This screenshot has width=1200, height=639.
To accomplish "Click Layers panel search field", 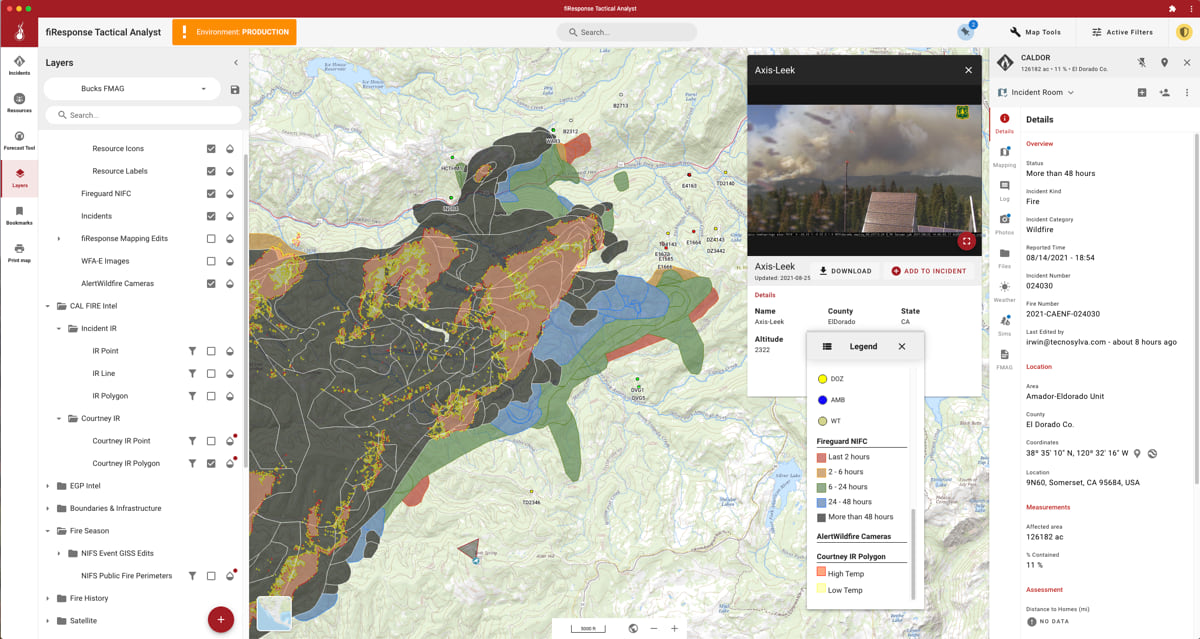I will tap(143, 115).
